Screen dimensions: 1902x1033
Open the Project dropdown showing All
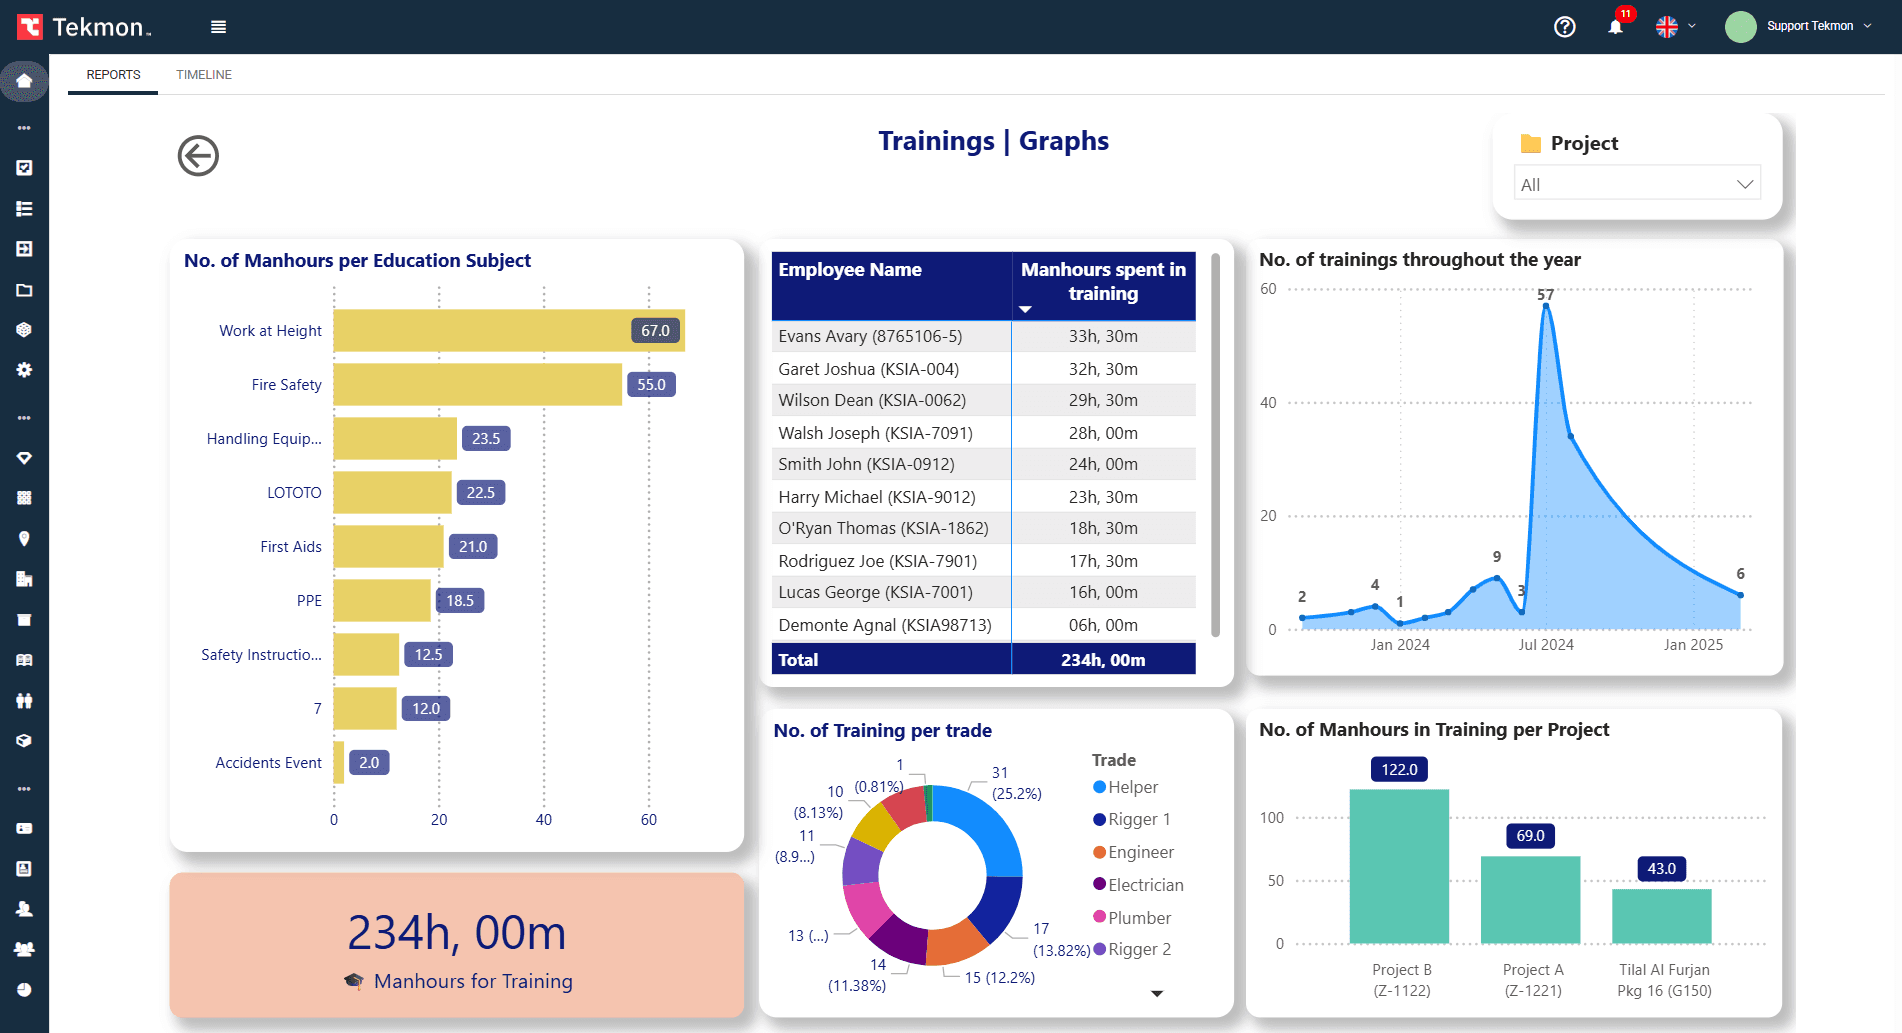[1637, 184]
